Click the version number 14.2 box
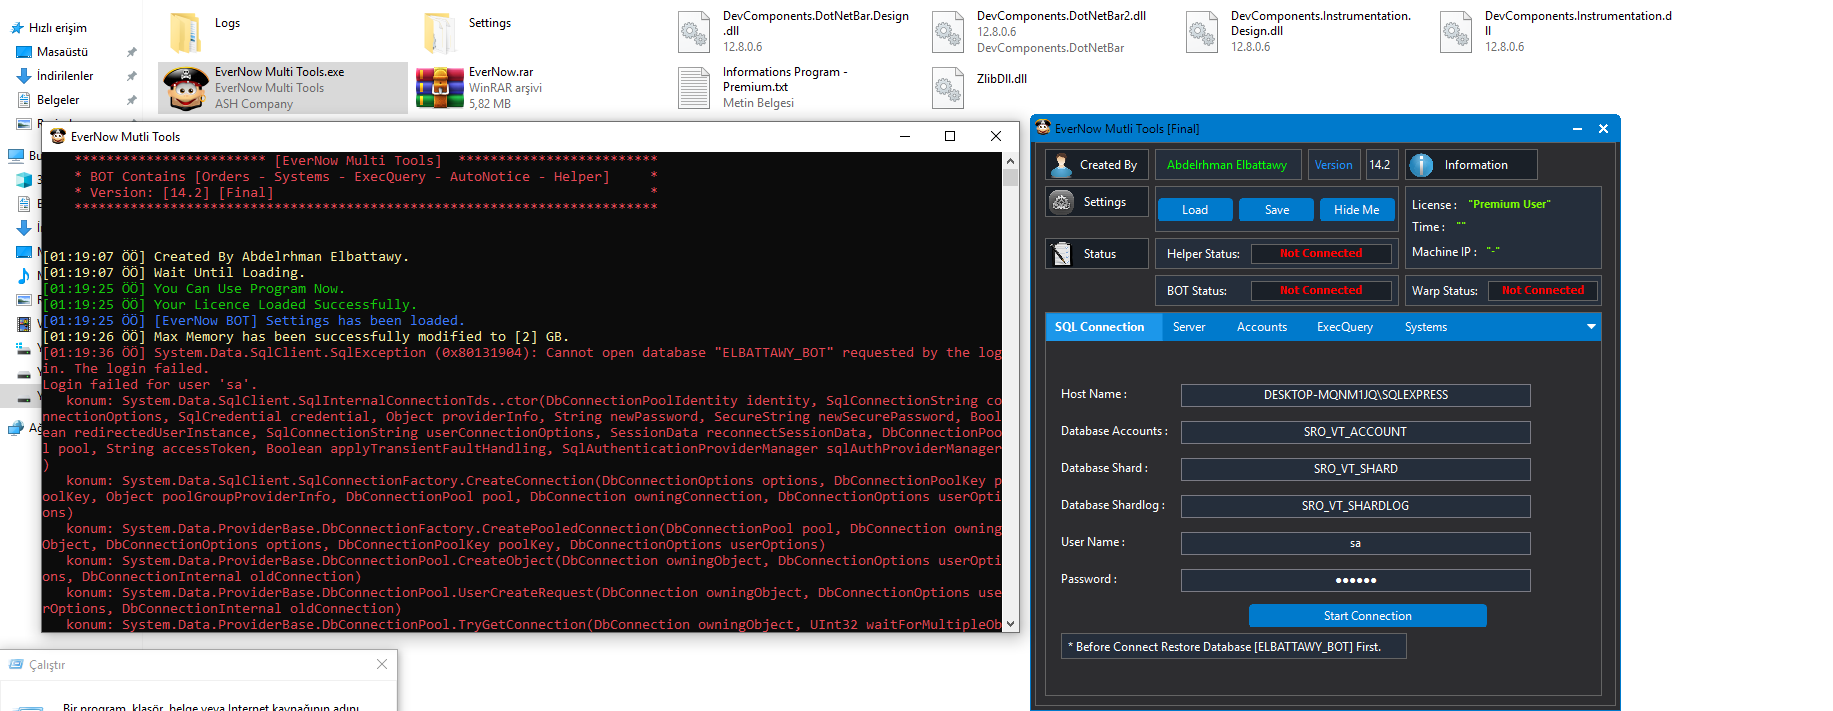This screenshot has width=1833, height=711. (x=1380, y=165)
